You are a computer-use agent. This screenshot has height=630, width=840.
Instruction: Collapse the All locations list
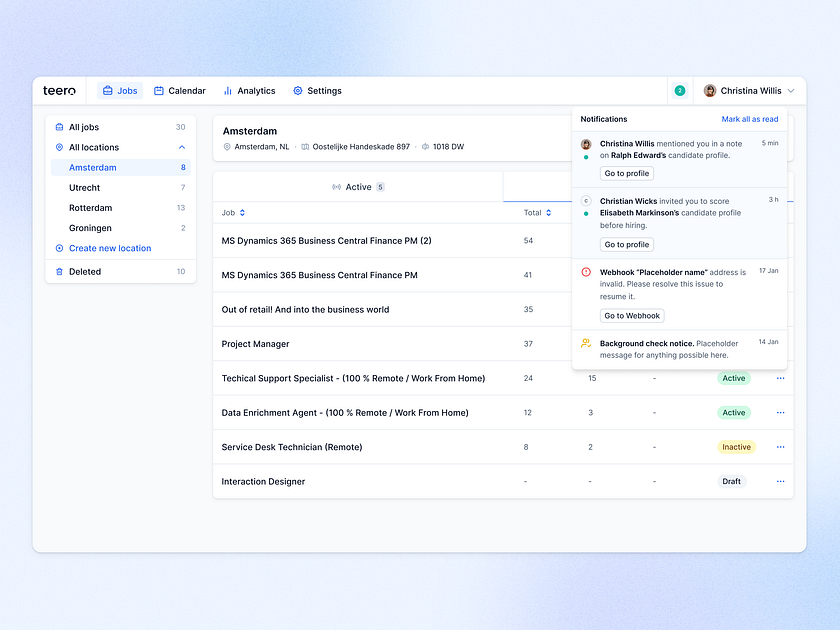coord(181,147)
